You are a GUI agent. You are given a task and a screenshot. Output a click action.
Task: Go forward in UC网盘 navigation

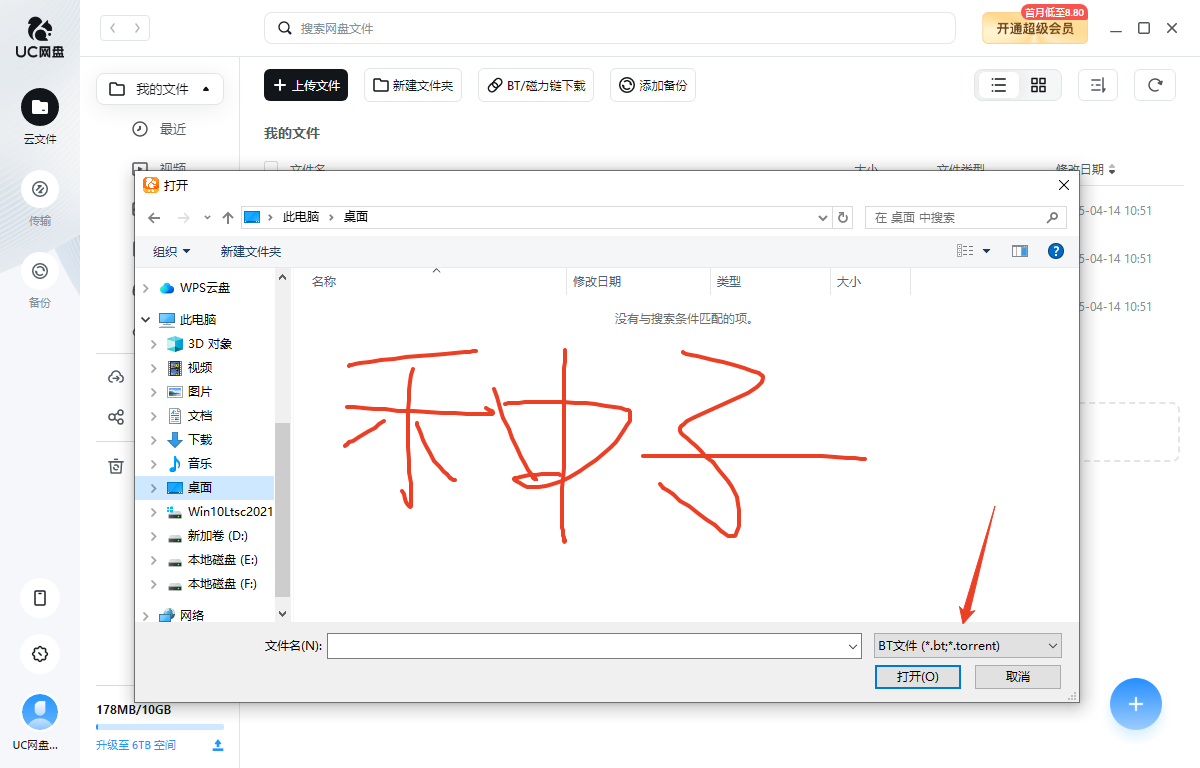(x=138, y=28)
